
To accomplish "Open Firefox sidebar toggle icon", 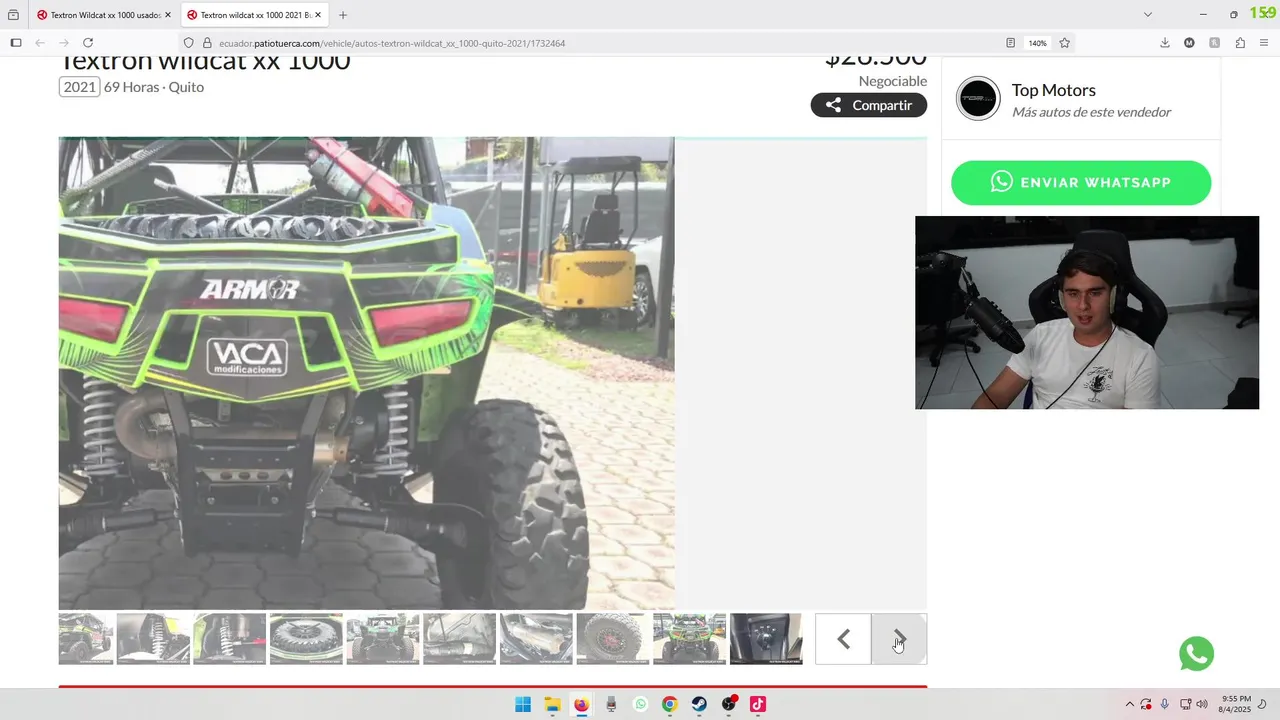I will [x=16, y=43].
